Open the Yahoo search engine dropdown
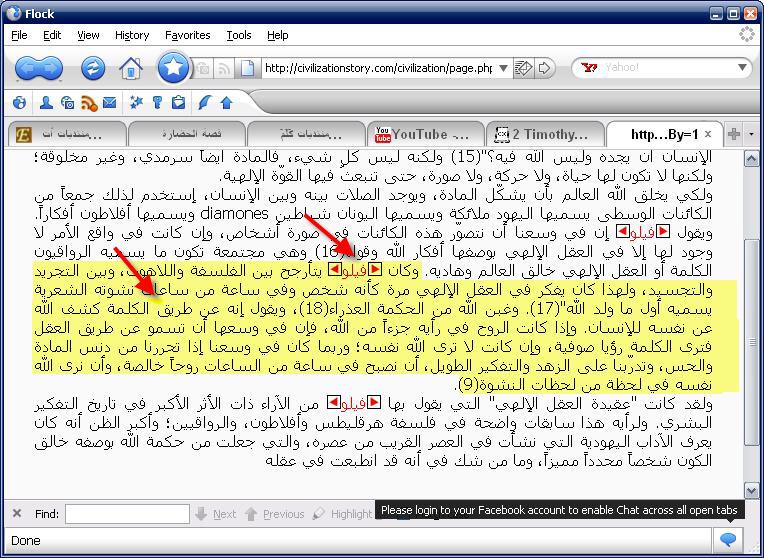The width and height of the screenshot is (764, 558). pyautogui.click(x=590, y=68)
